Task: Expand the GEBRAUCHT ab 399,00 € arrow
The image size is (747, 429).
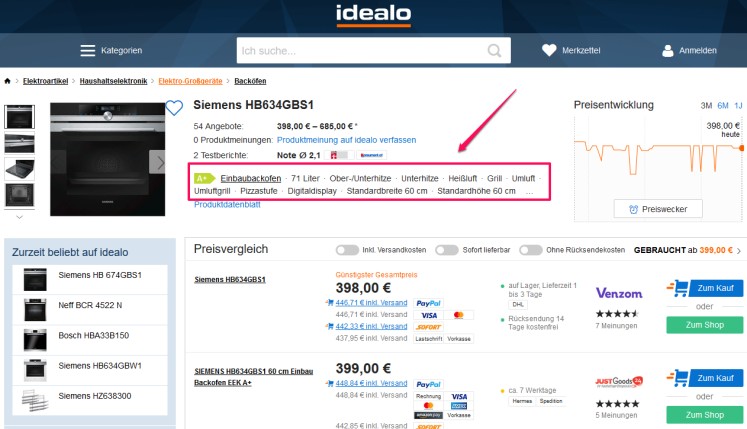Action: [x=739, y=251]
